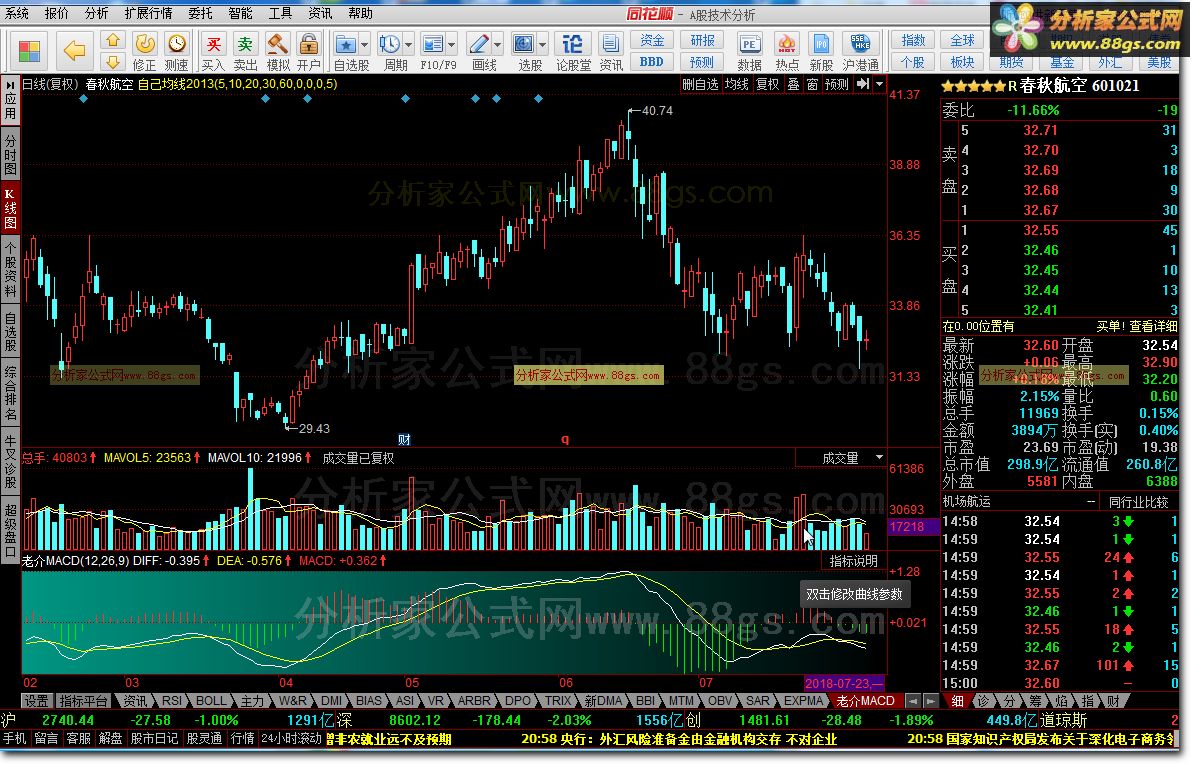Expand the 选股 dropdown arrow
Image resolution: width=1192 pixels, height=764 pixels.
click(542, 44)
